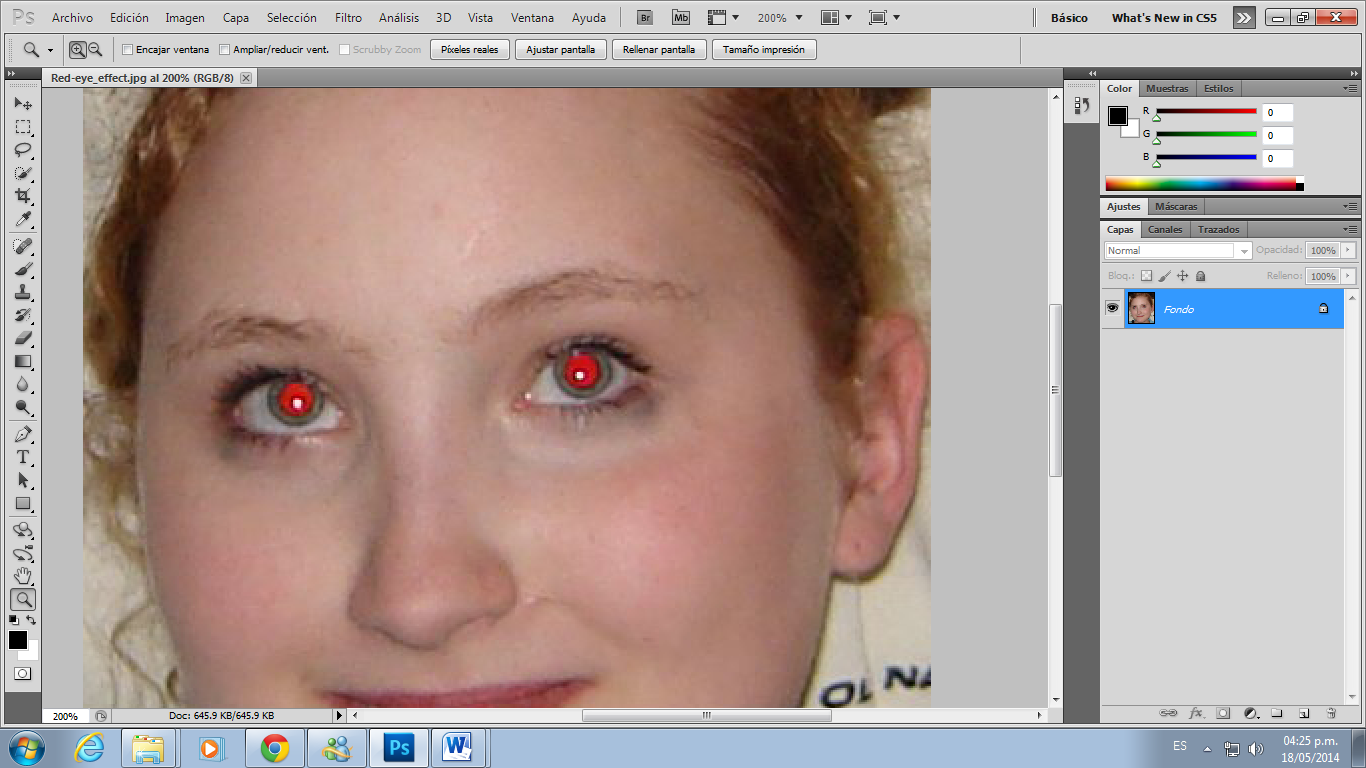Click the Zoom tool in the toolbox
The image size is (1366, 768).
coord(23,599)
